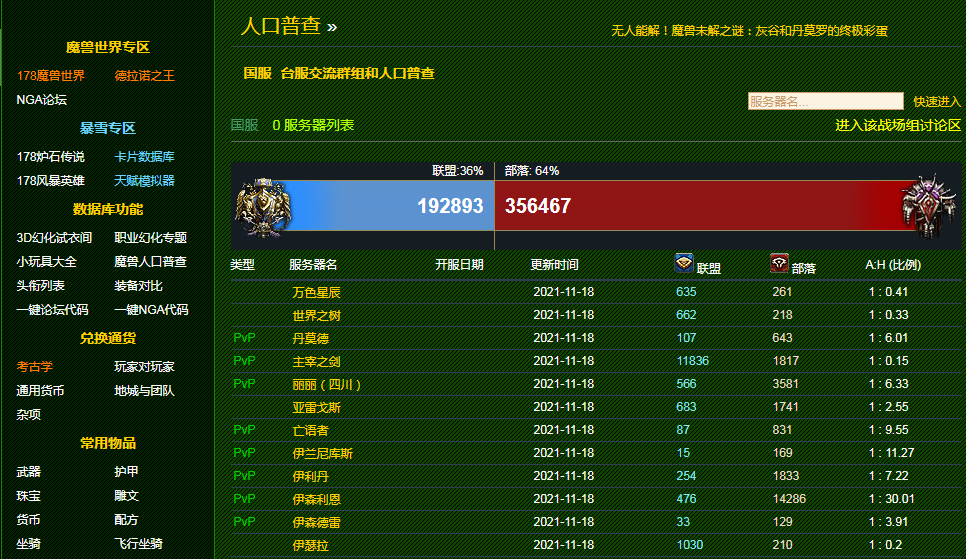Open 飞行坐骑 item category
The height and width of the screenshot is (559, 966).
[x=138, y=544]
